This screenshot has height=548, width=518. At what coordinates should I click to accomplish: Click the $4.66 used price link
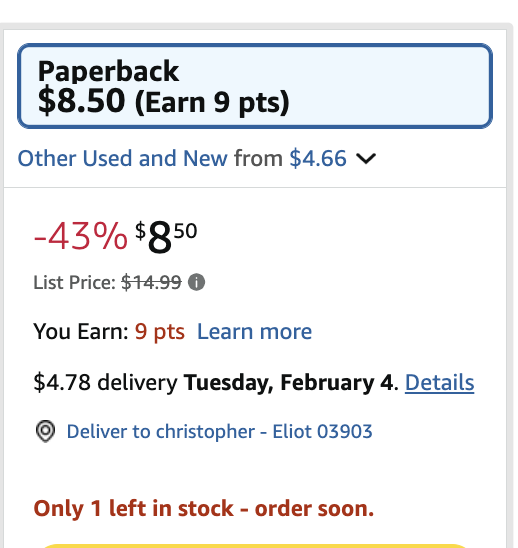(318, 158)
